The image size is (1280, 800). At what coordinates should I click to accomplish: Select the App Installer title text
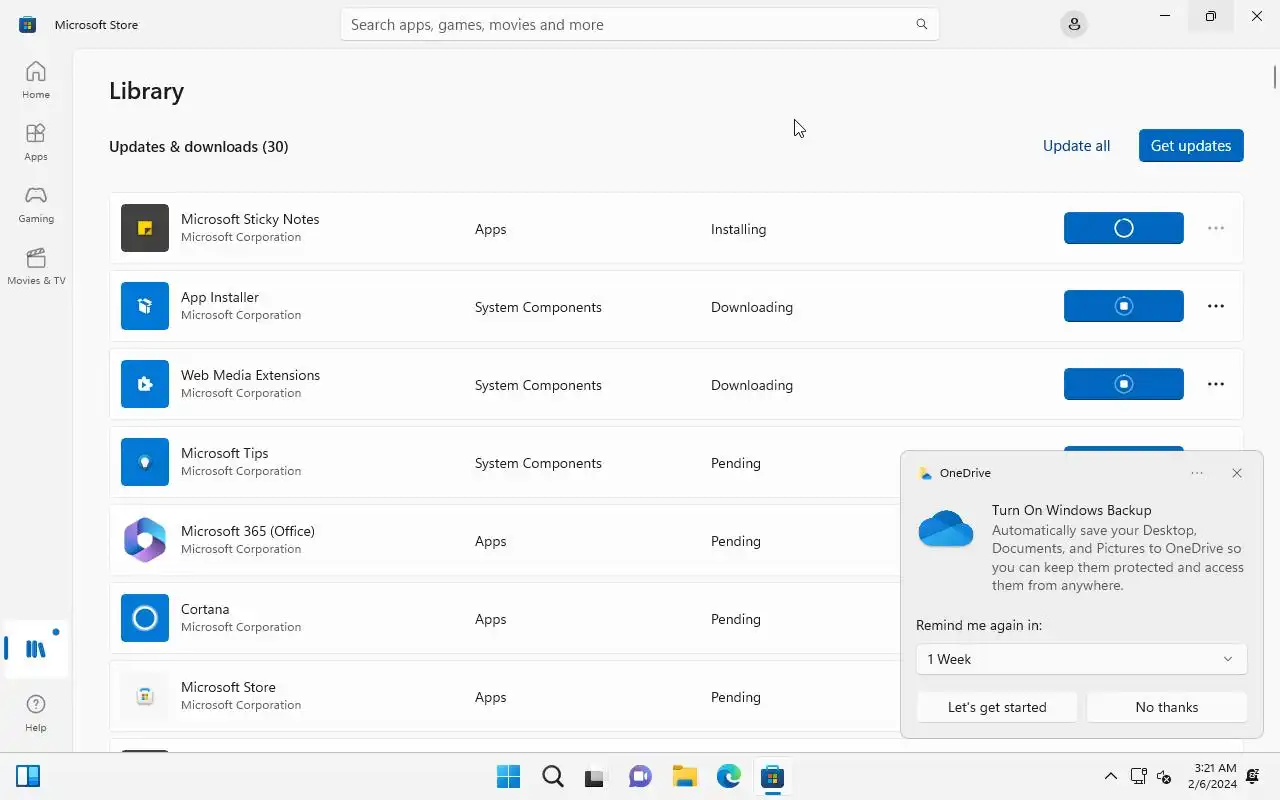pyautogui.click(x=220, y=297)
